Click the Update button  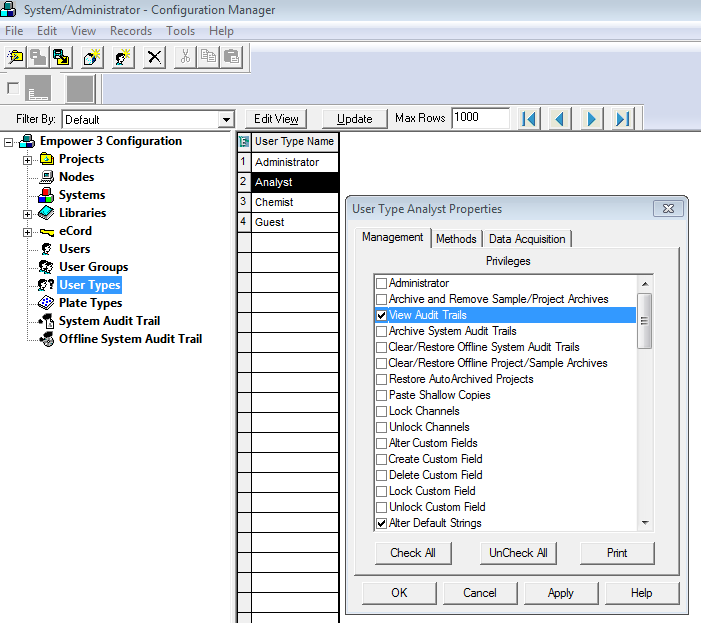coord(355,119)
